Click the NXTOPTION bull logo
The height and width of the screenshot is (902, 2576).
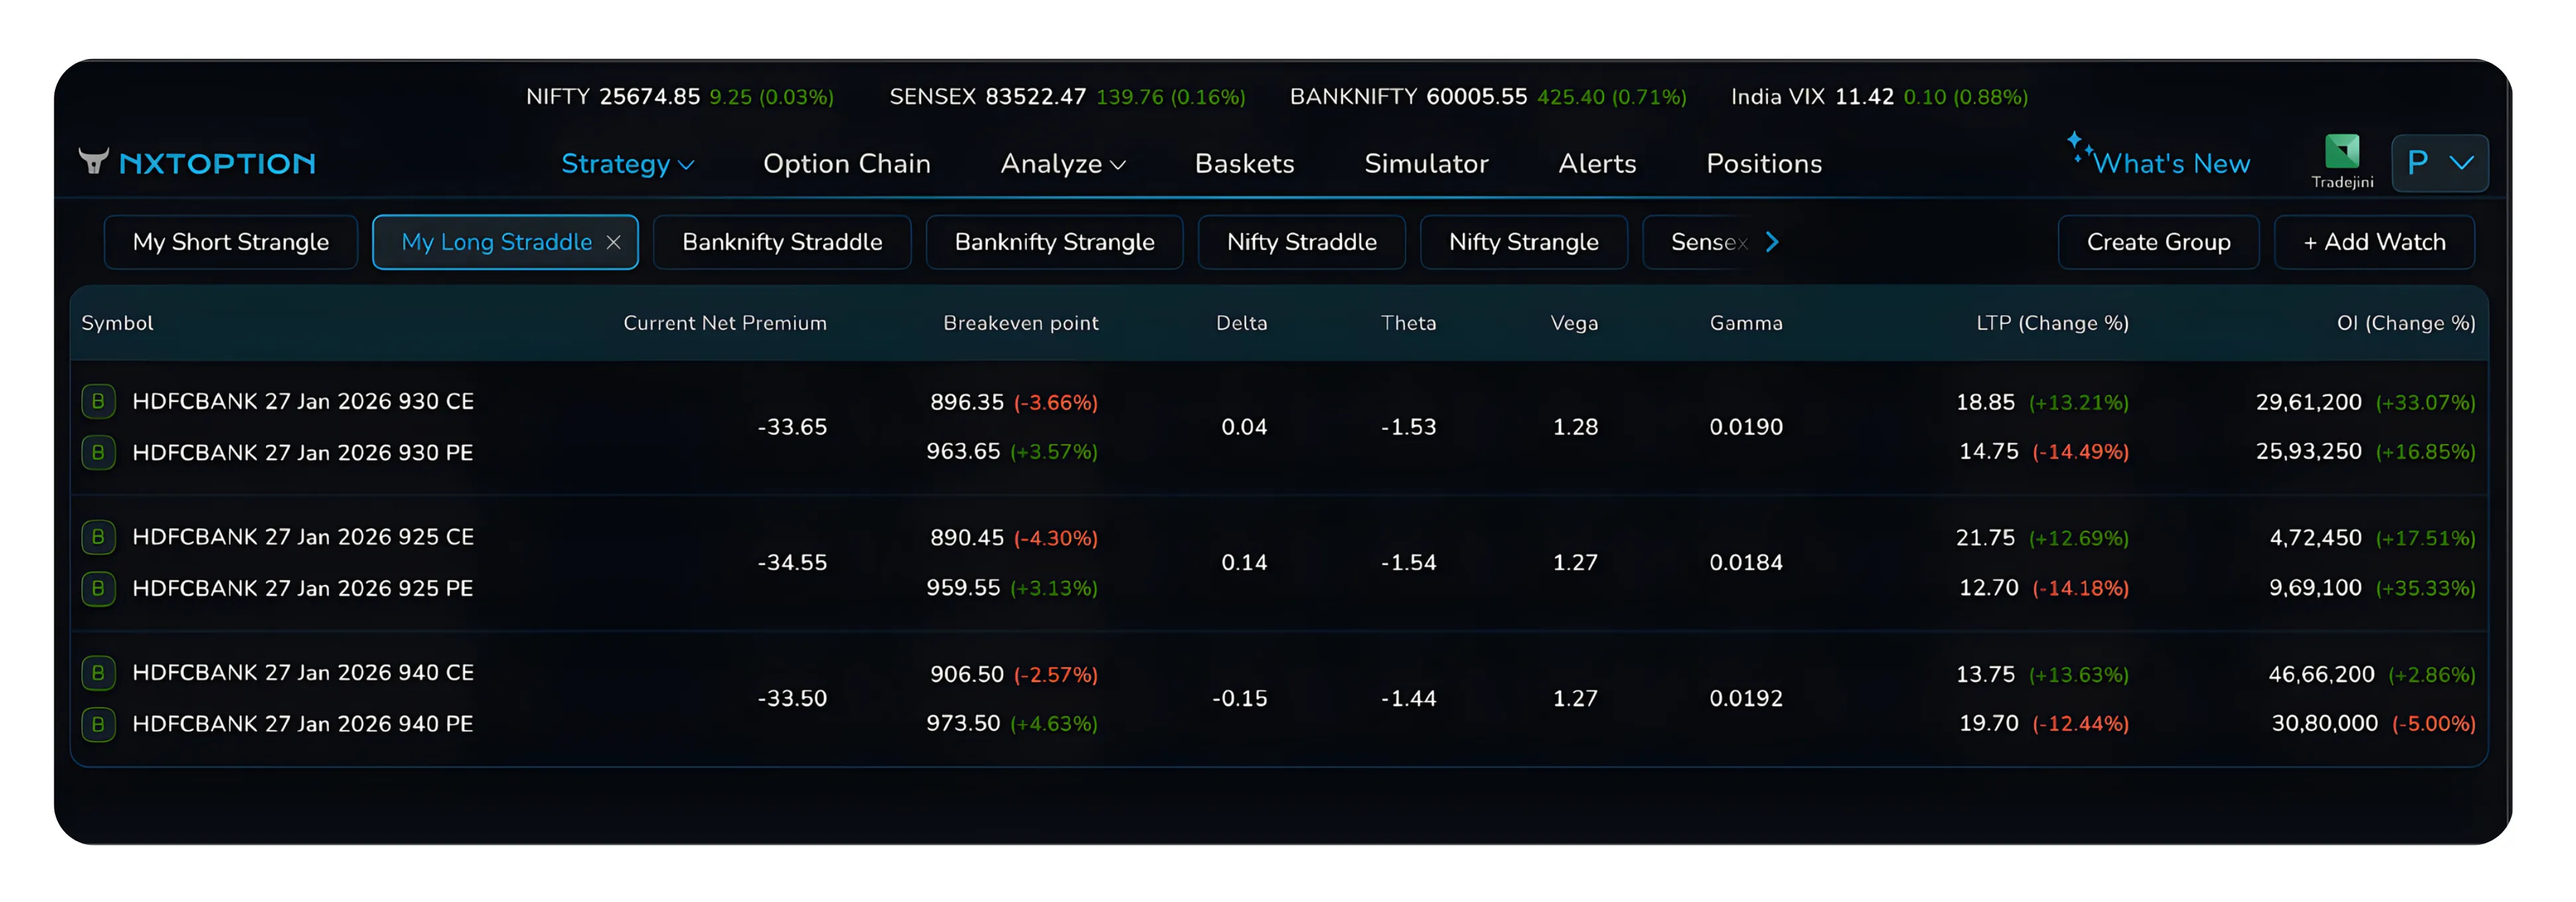pos(95,162)
